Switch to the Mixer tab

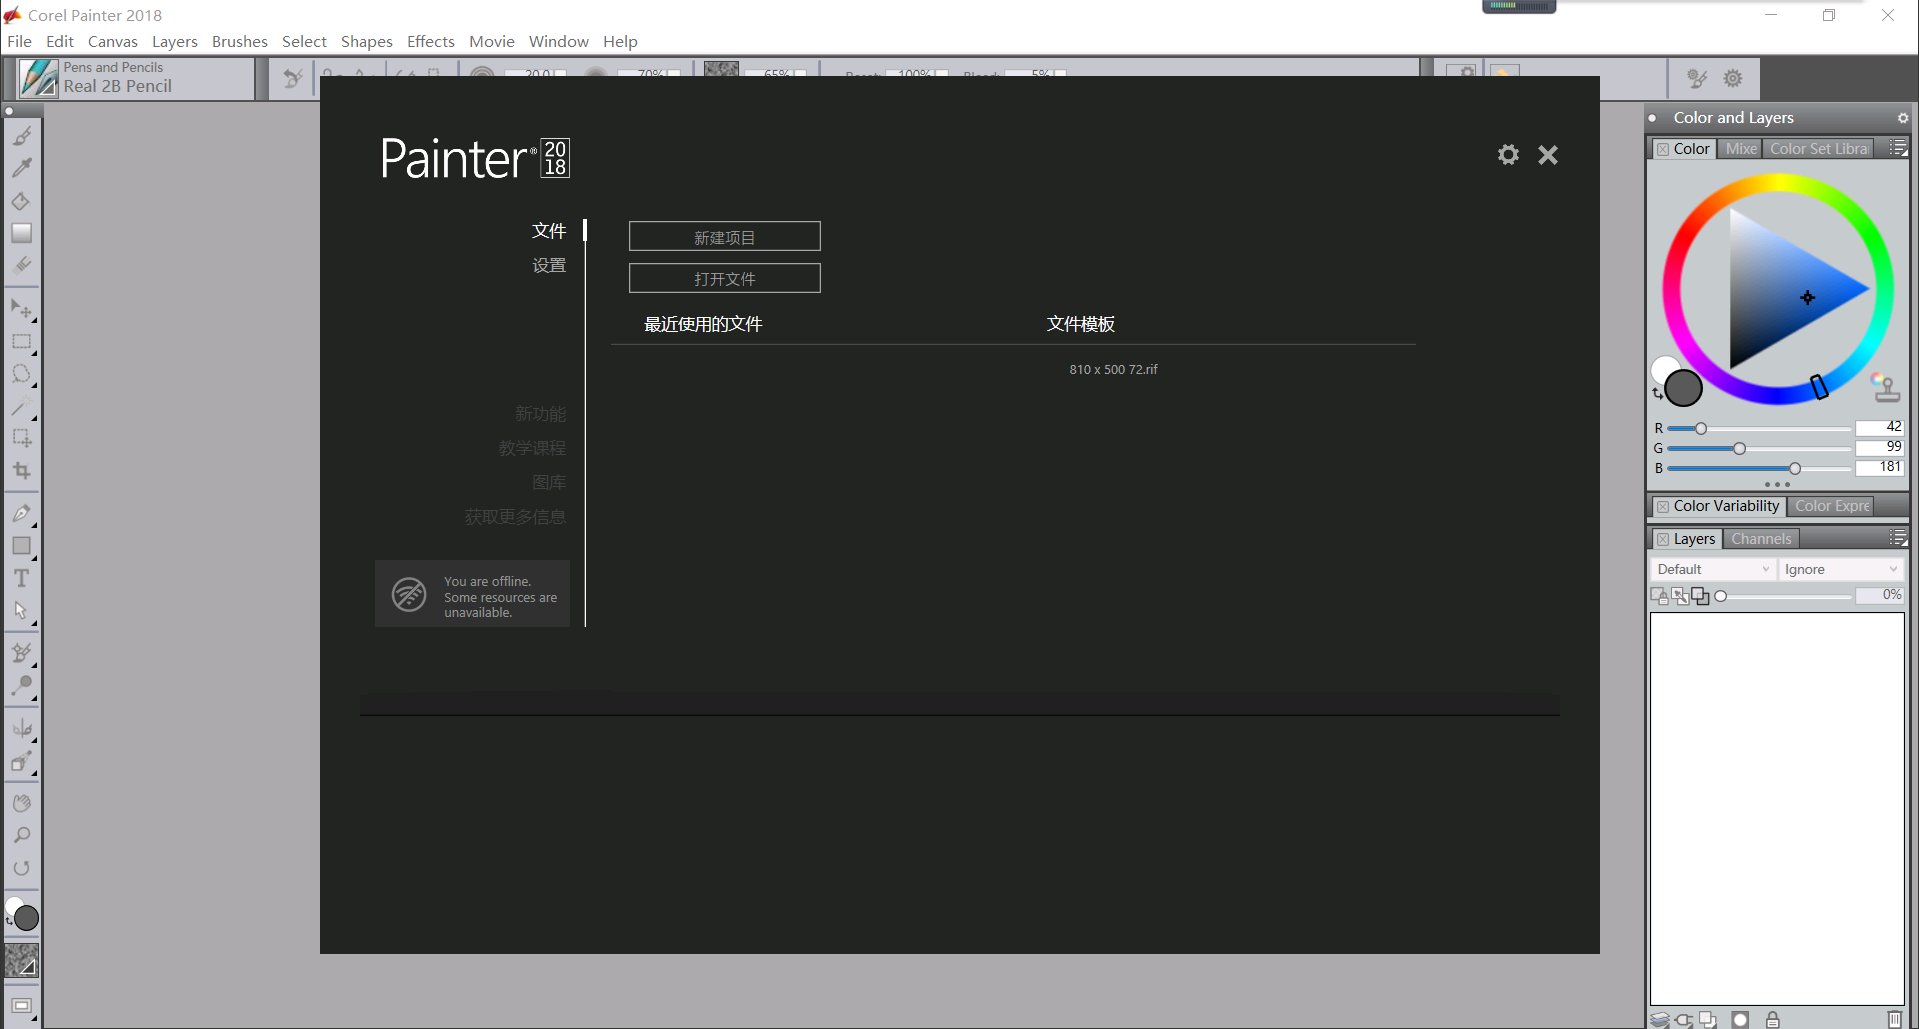coord(1741,149)
